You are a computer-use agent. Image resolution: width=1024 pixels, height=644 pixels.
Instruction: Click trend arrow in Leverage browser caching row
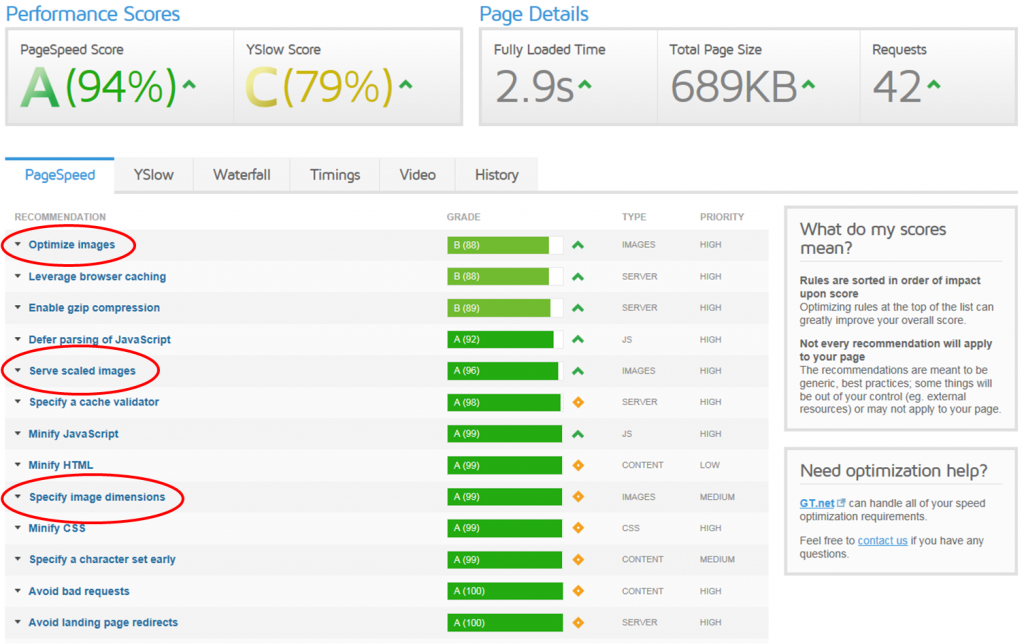(x=577, y=277)
